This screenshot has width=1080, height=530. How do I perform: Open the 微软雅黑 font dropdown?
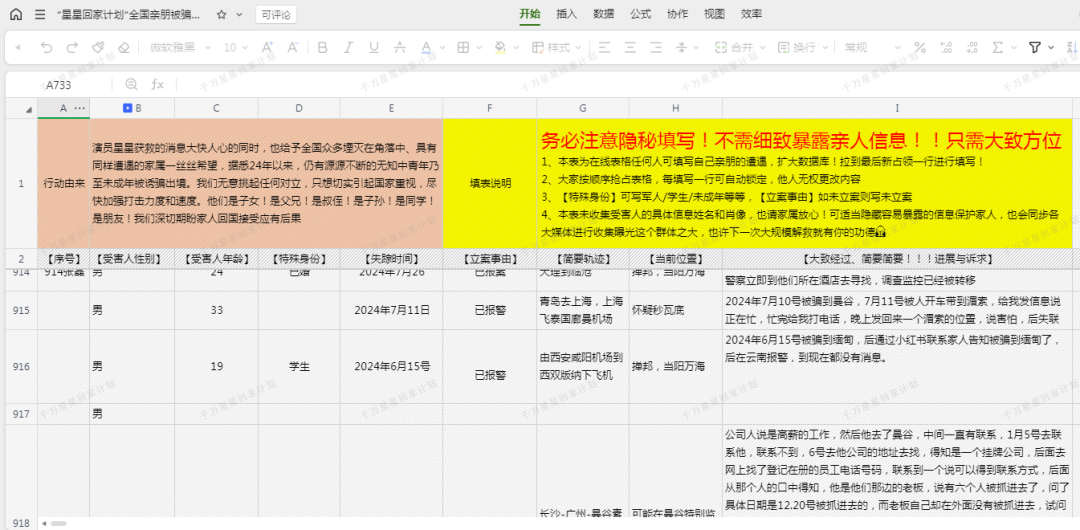(180, 48)
